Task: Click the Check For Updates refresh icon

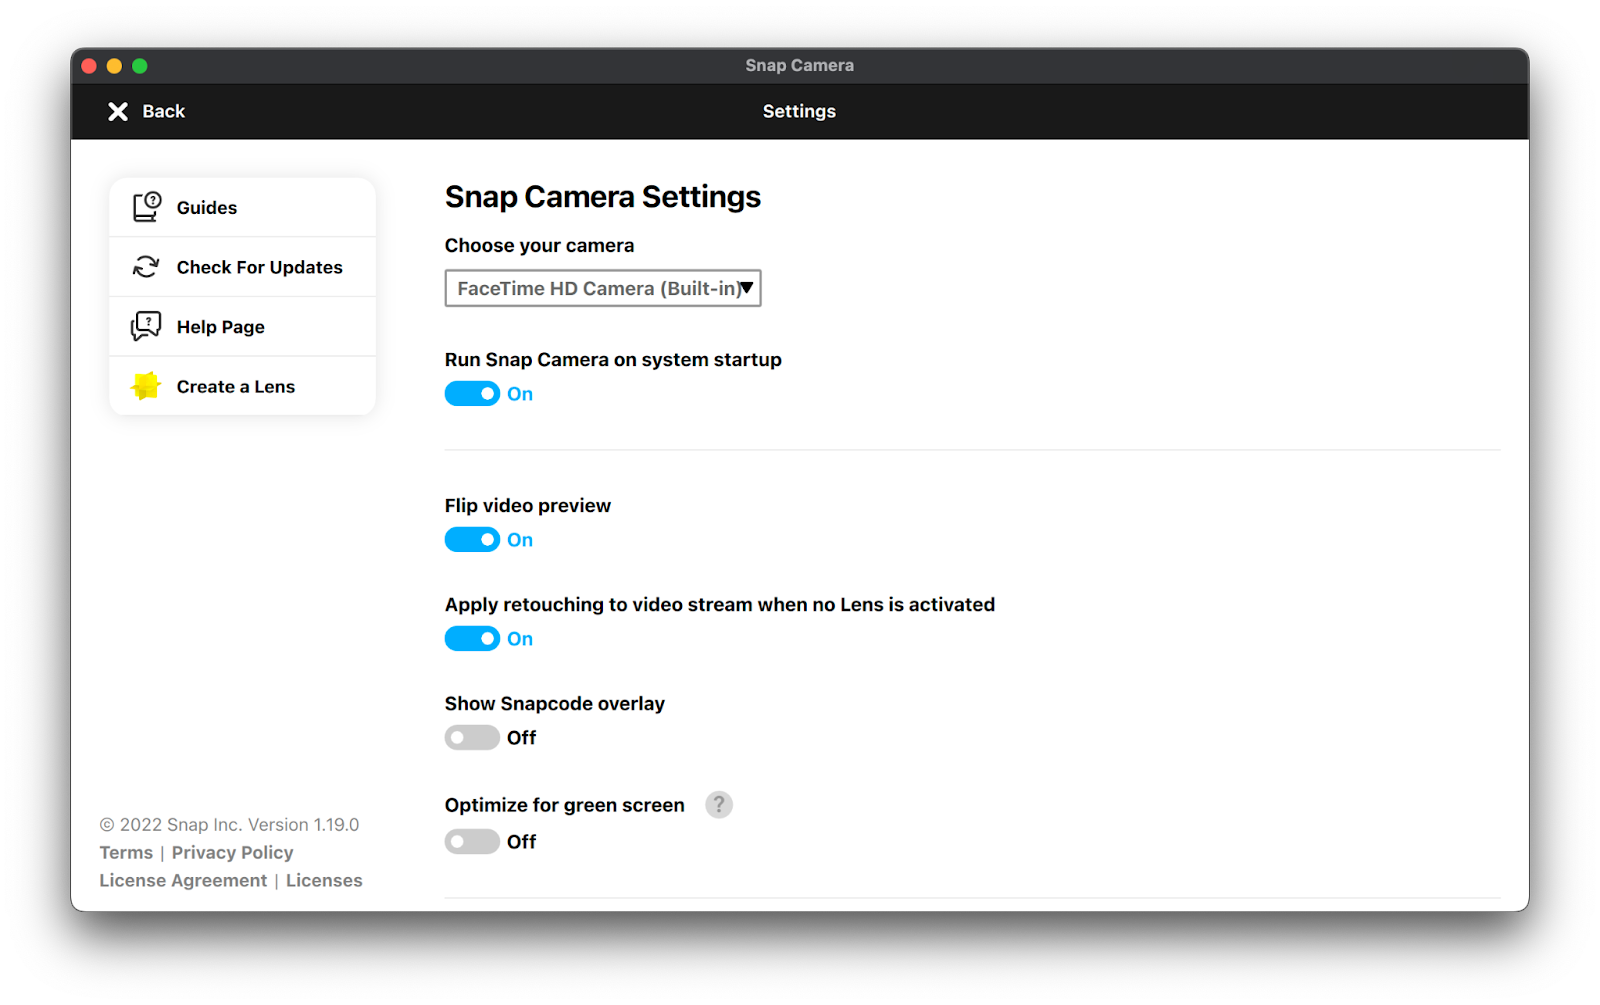Action: tap(146, 267)
